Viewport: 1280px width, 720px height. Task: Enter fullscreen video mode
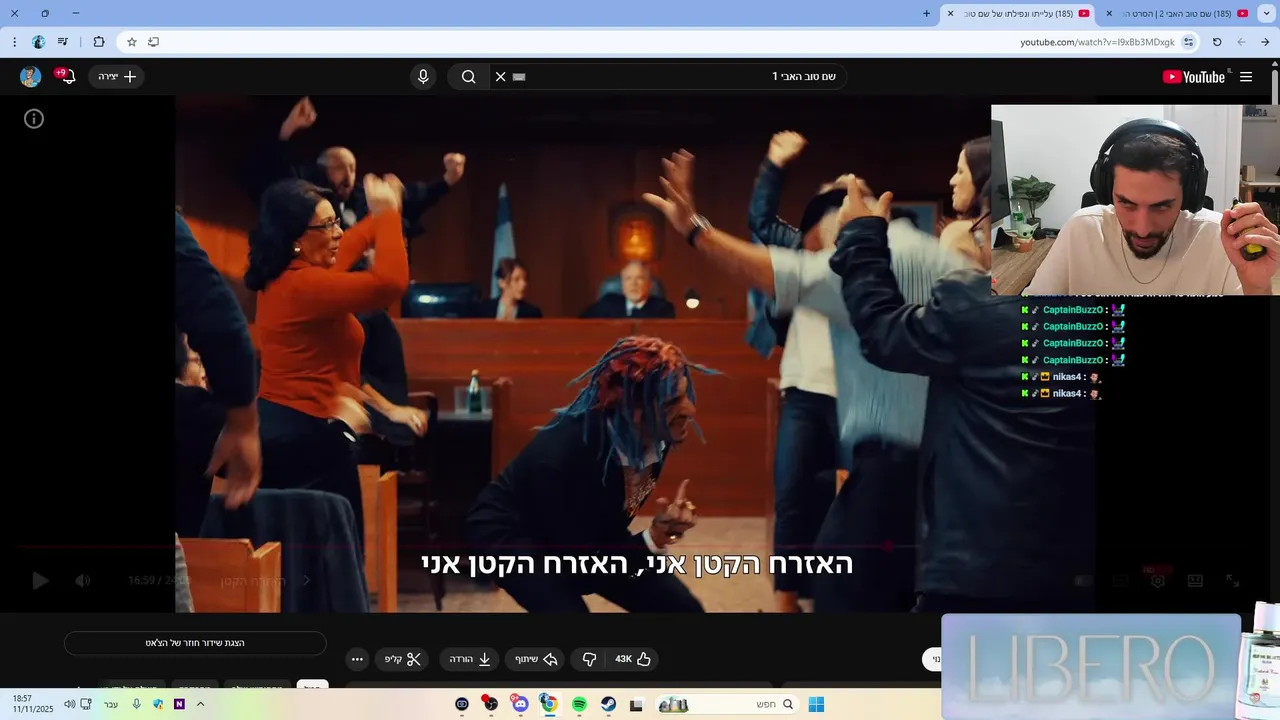click(1233, 581)
